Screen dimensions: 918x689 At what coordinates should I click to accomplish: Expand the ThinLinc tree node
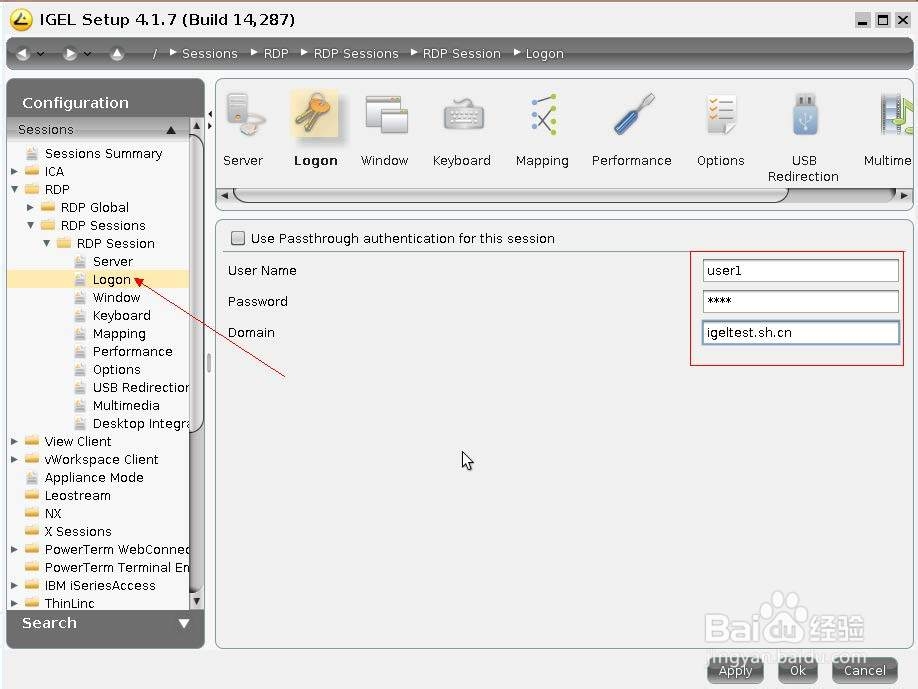point(15,603)
